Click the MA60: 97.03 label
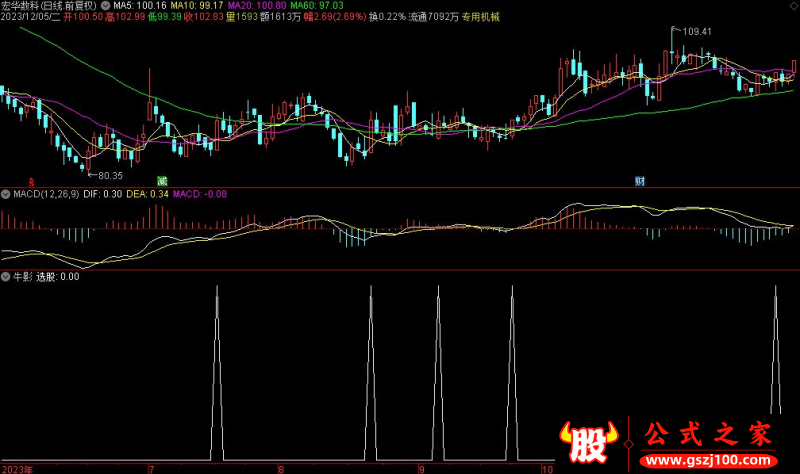 [317, 6]
